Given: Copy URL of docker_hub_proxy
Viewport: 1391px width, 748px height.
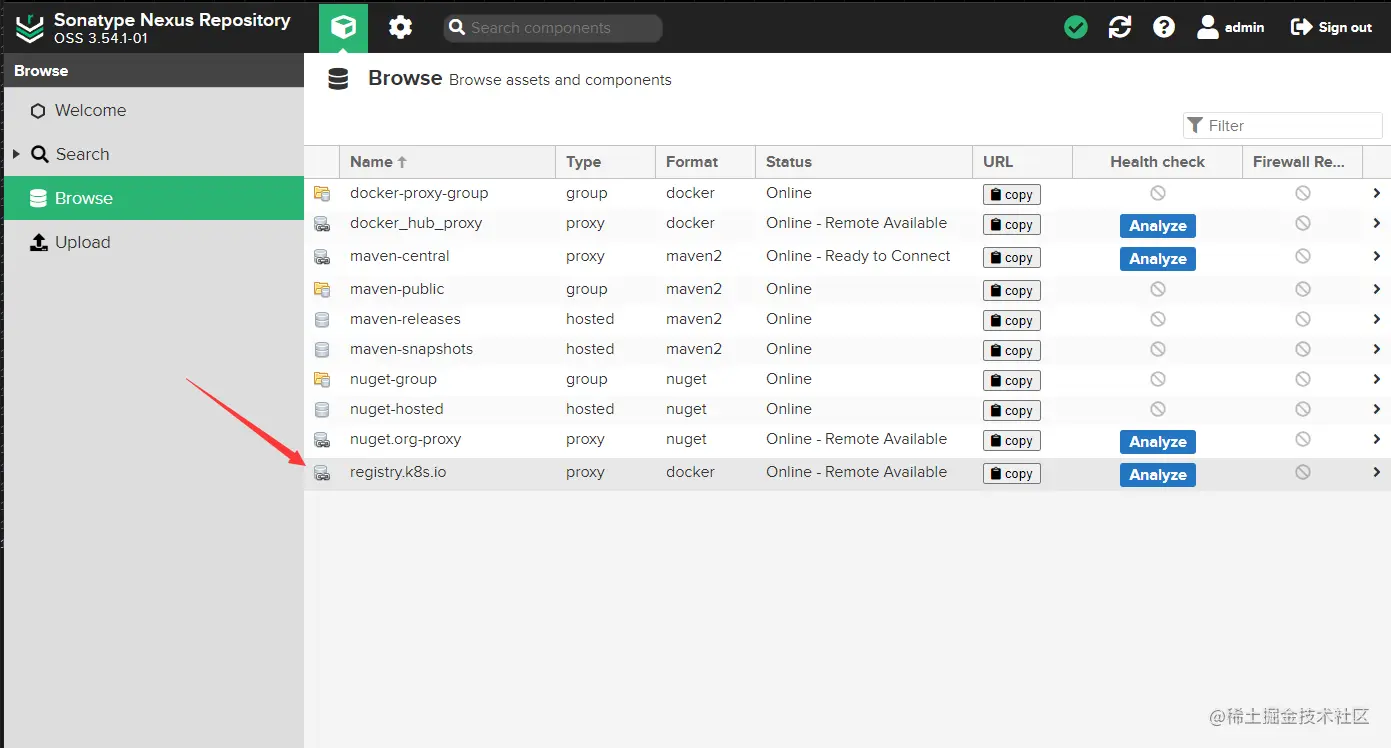Looking at the screenshot, I should (x=1012, y=225).
